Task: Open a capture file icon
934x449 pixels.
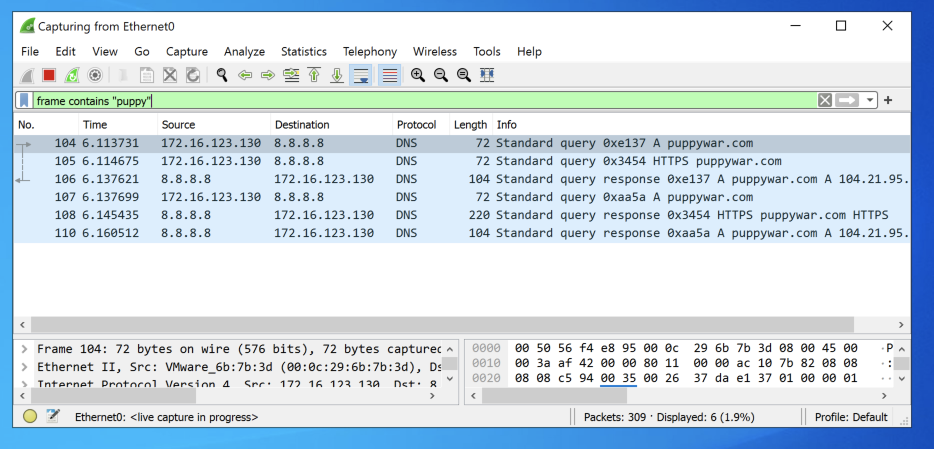Action: tap(124, 76)
